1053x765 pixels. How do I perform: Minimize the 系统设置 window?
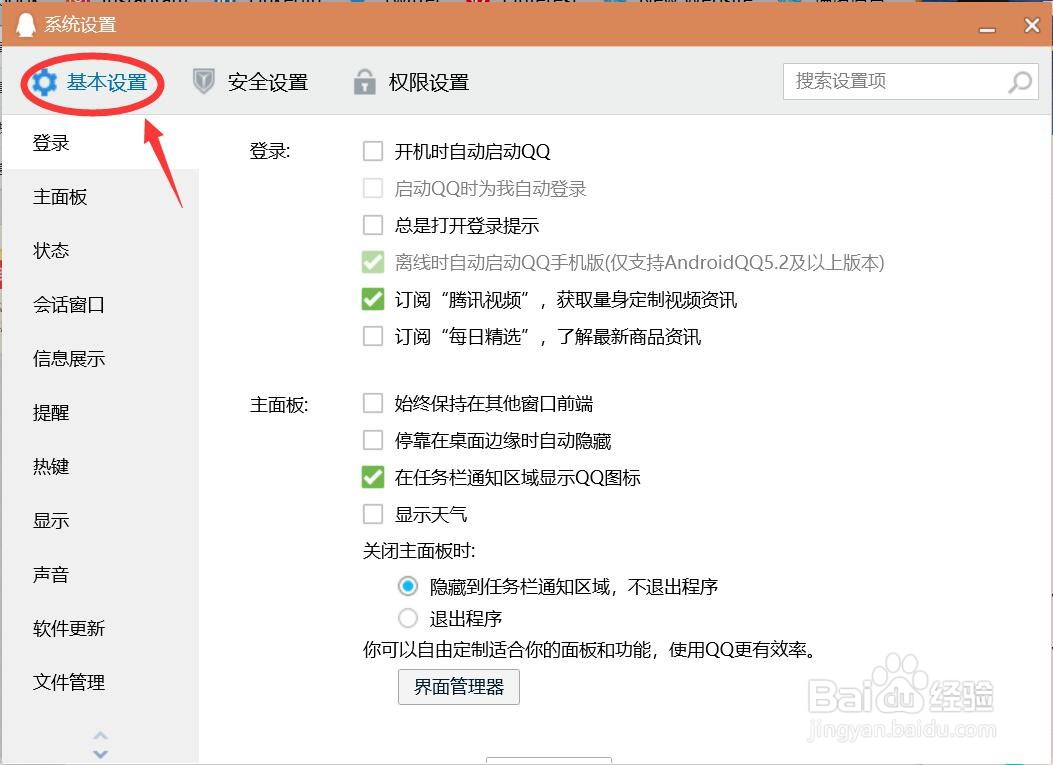coord(987,28)
